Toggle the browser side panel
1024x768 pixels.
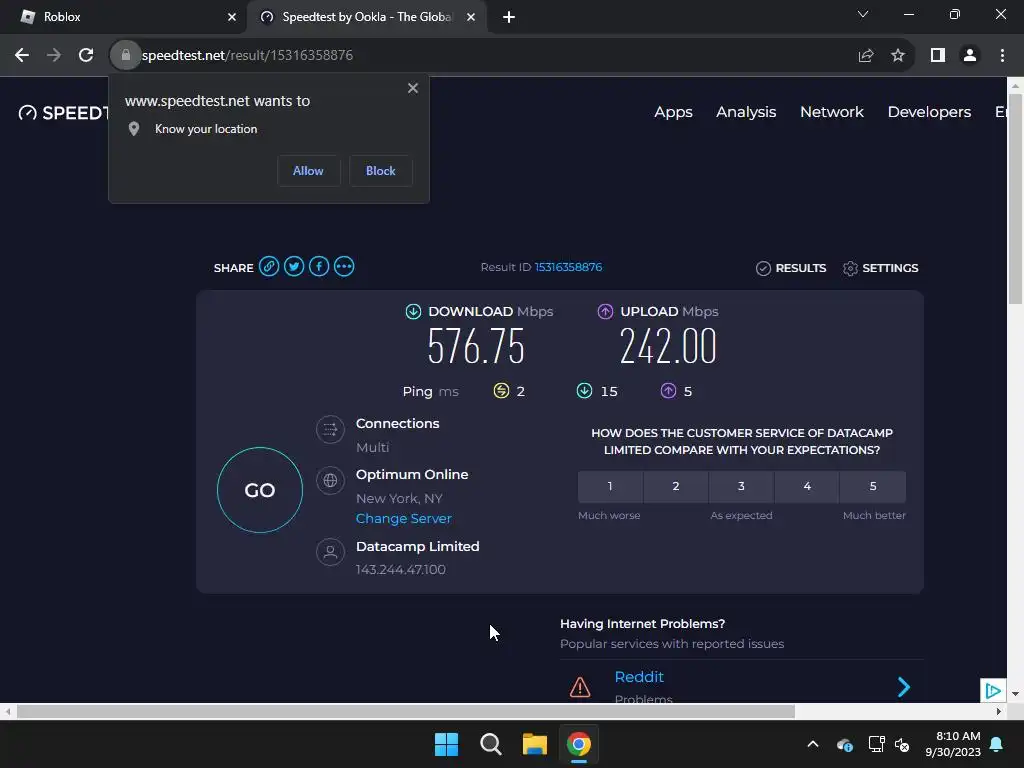tap(938, 56)
